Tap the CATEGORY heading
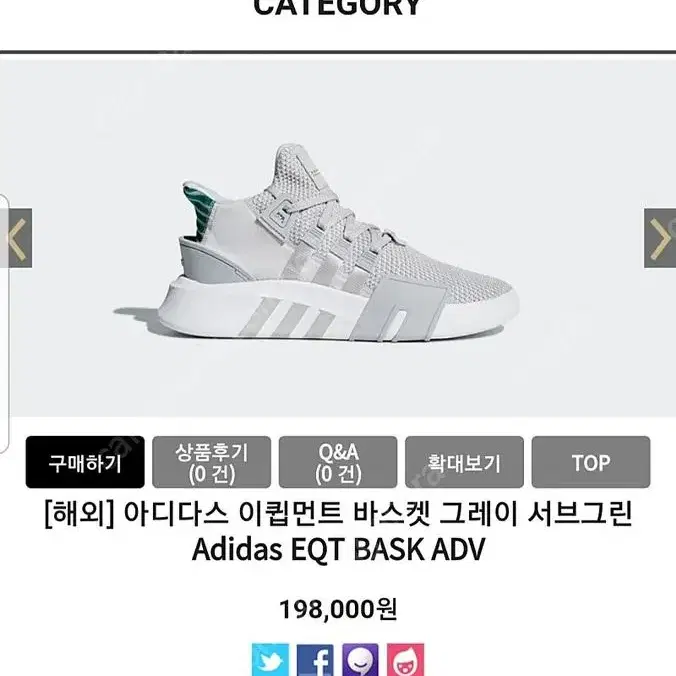Image resolution: width=676 pixels, height=676 pixels. click(x=338, y=7)
